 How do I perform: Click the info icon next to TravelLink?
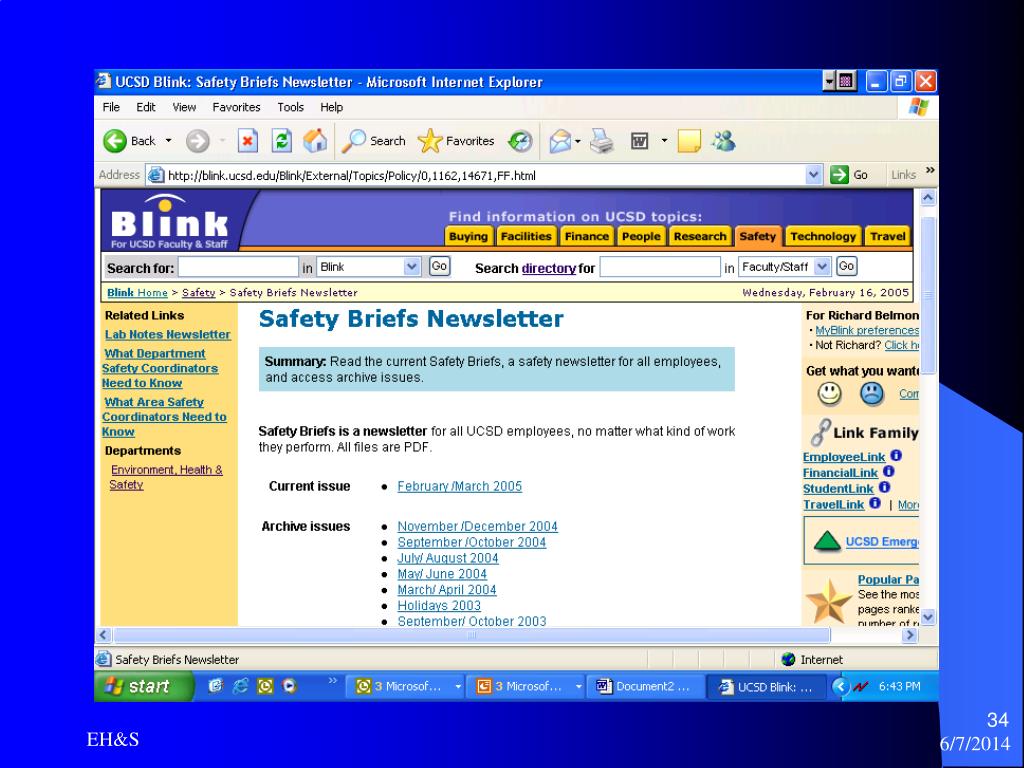tap(875, 503)
